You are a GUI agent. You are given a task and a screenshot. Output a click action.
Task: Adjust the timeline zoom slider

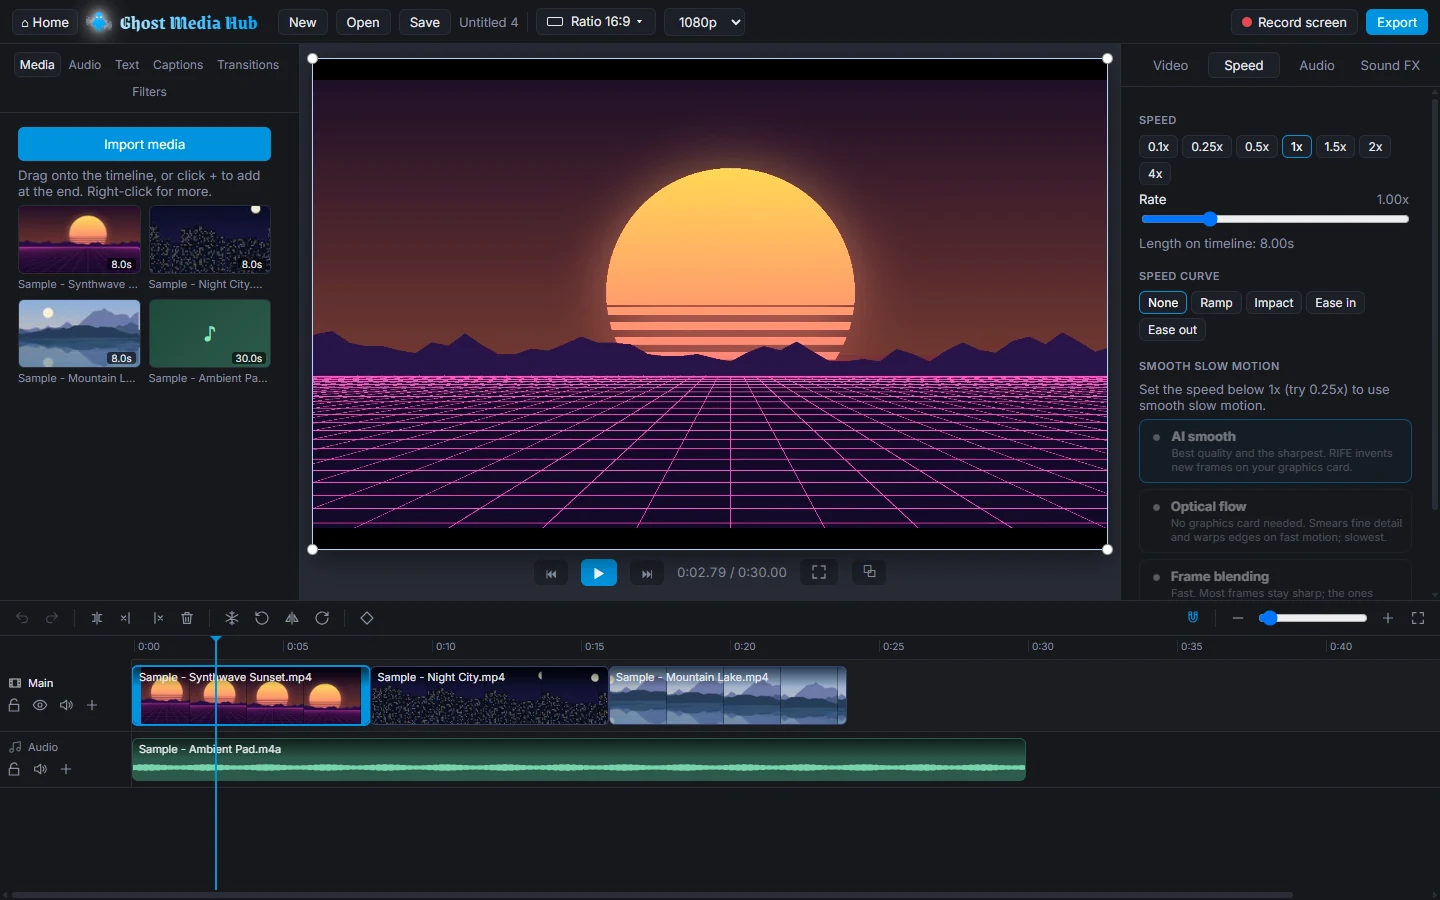[1312, 618]
